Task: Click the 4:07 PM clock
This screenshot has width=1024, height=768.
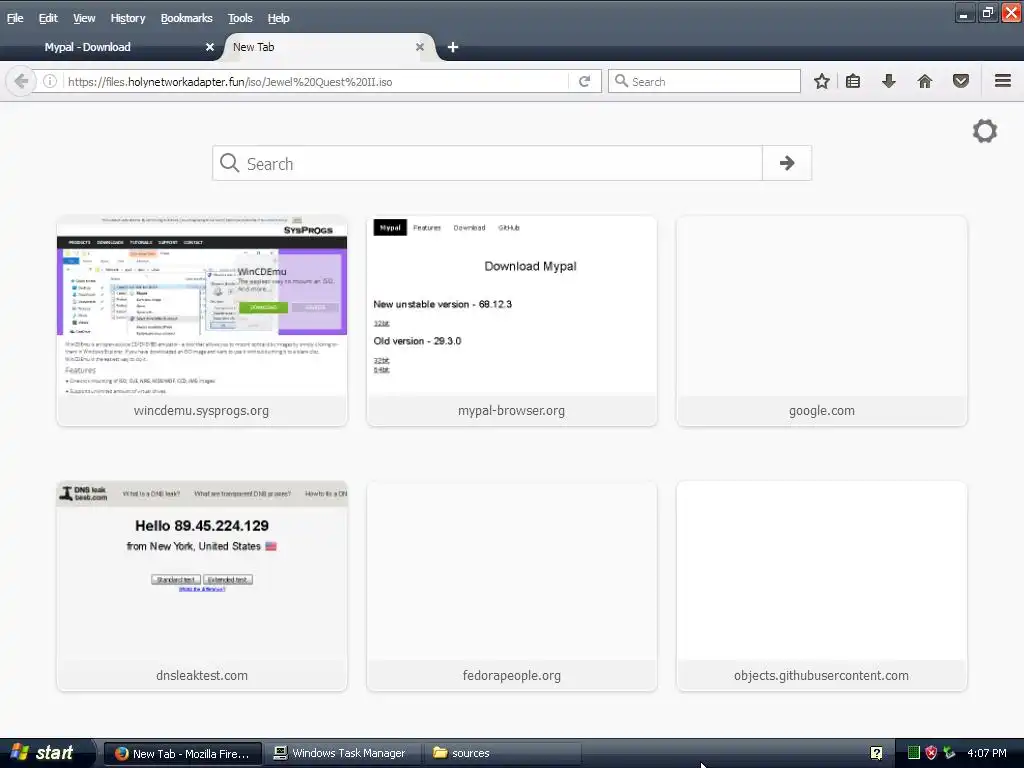Action: [987, 753]
